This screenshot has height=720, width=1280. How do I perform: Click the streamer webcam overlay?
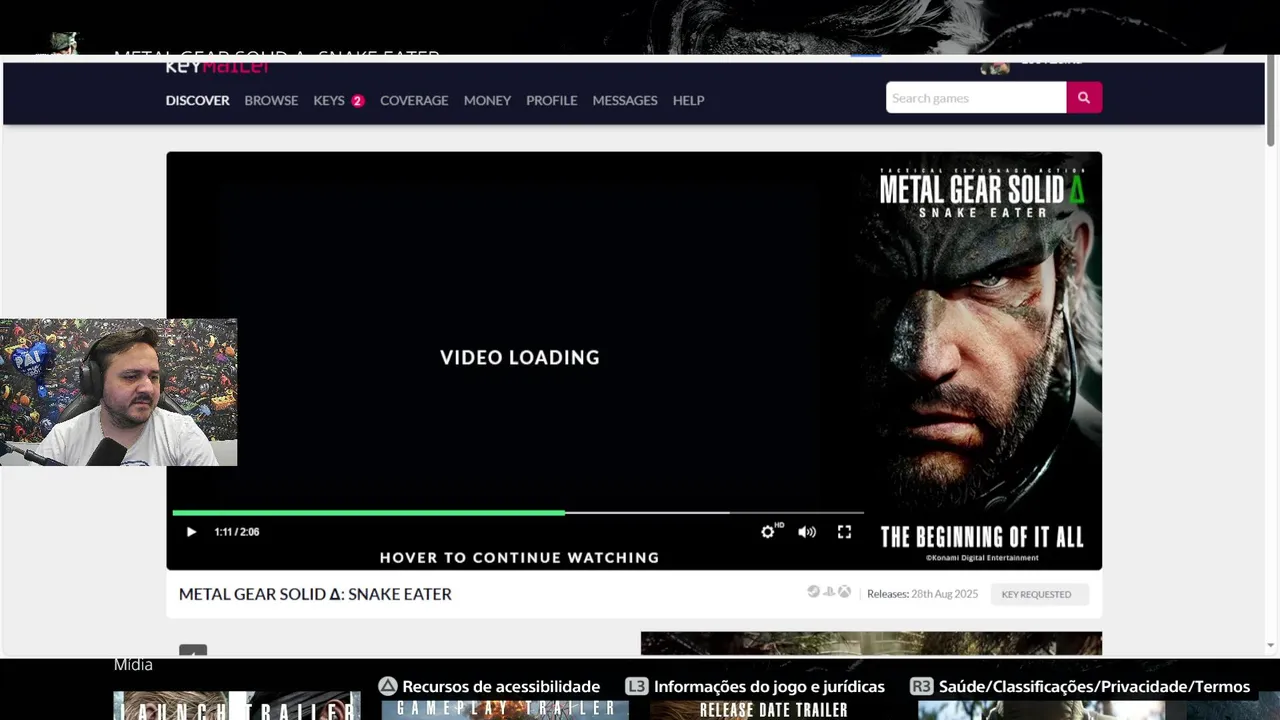click(118, 392)
